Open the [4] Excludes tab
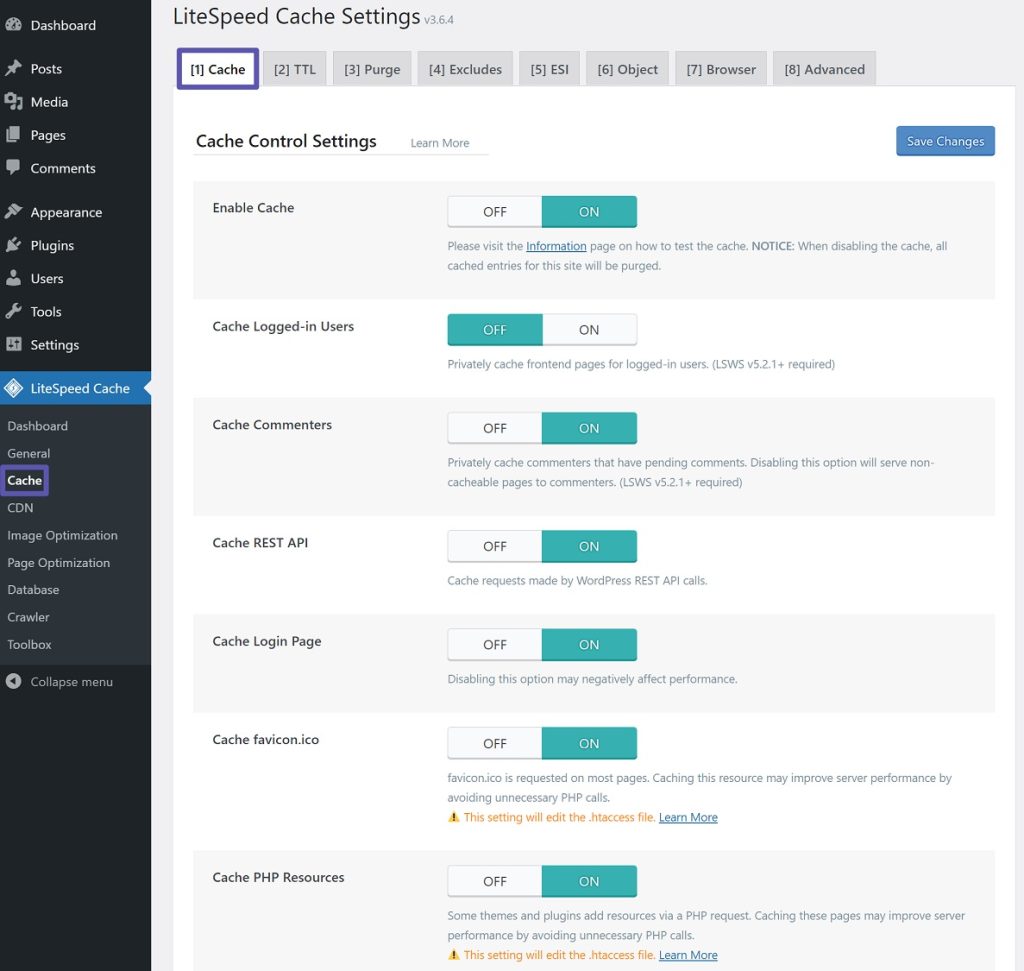Image resolution: width=1024 pixels, height=971 pixels. point(465,69)
